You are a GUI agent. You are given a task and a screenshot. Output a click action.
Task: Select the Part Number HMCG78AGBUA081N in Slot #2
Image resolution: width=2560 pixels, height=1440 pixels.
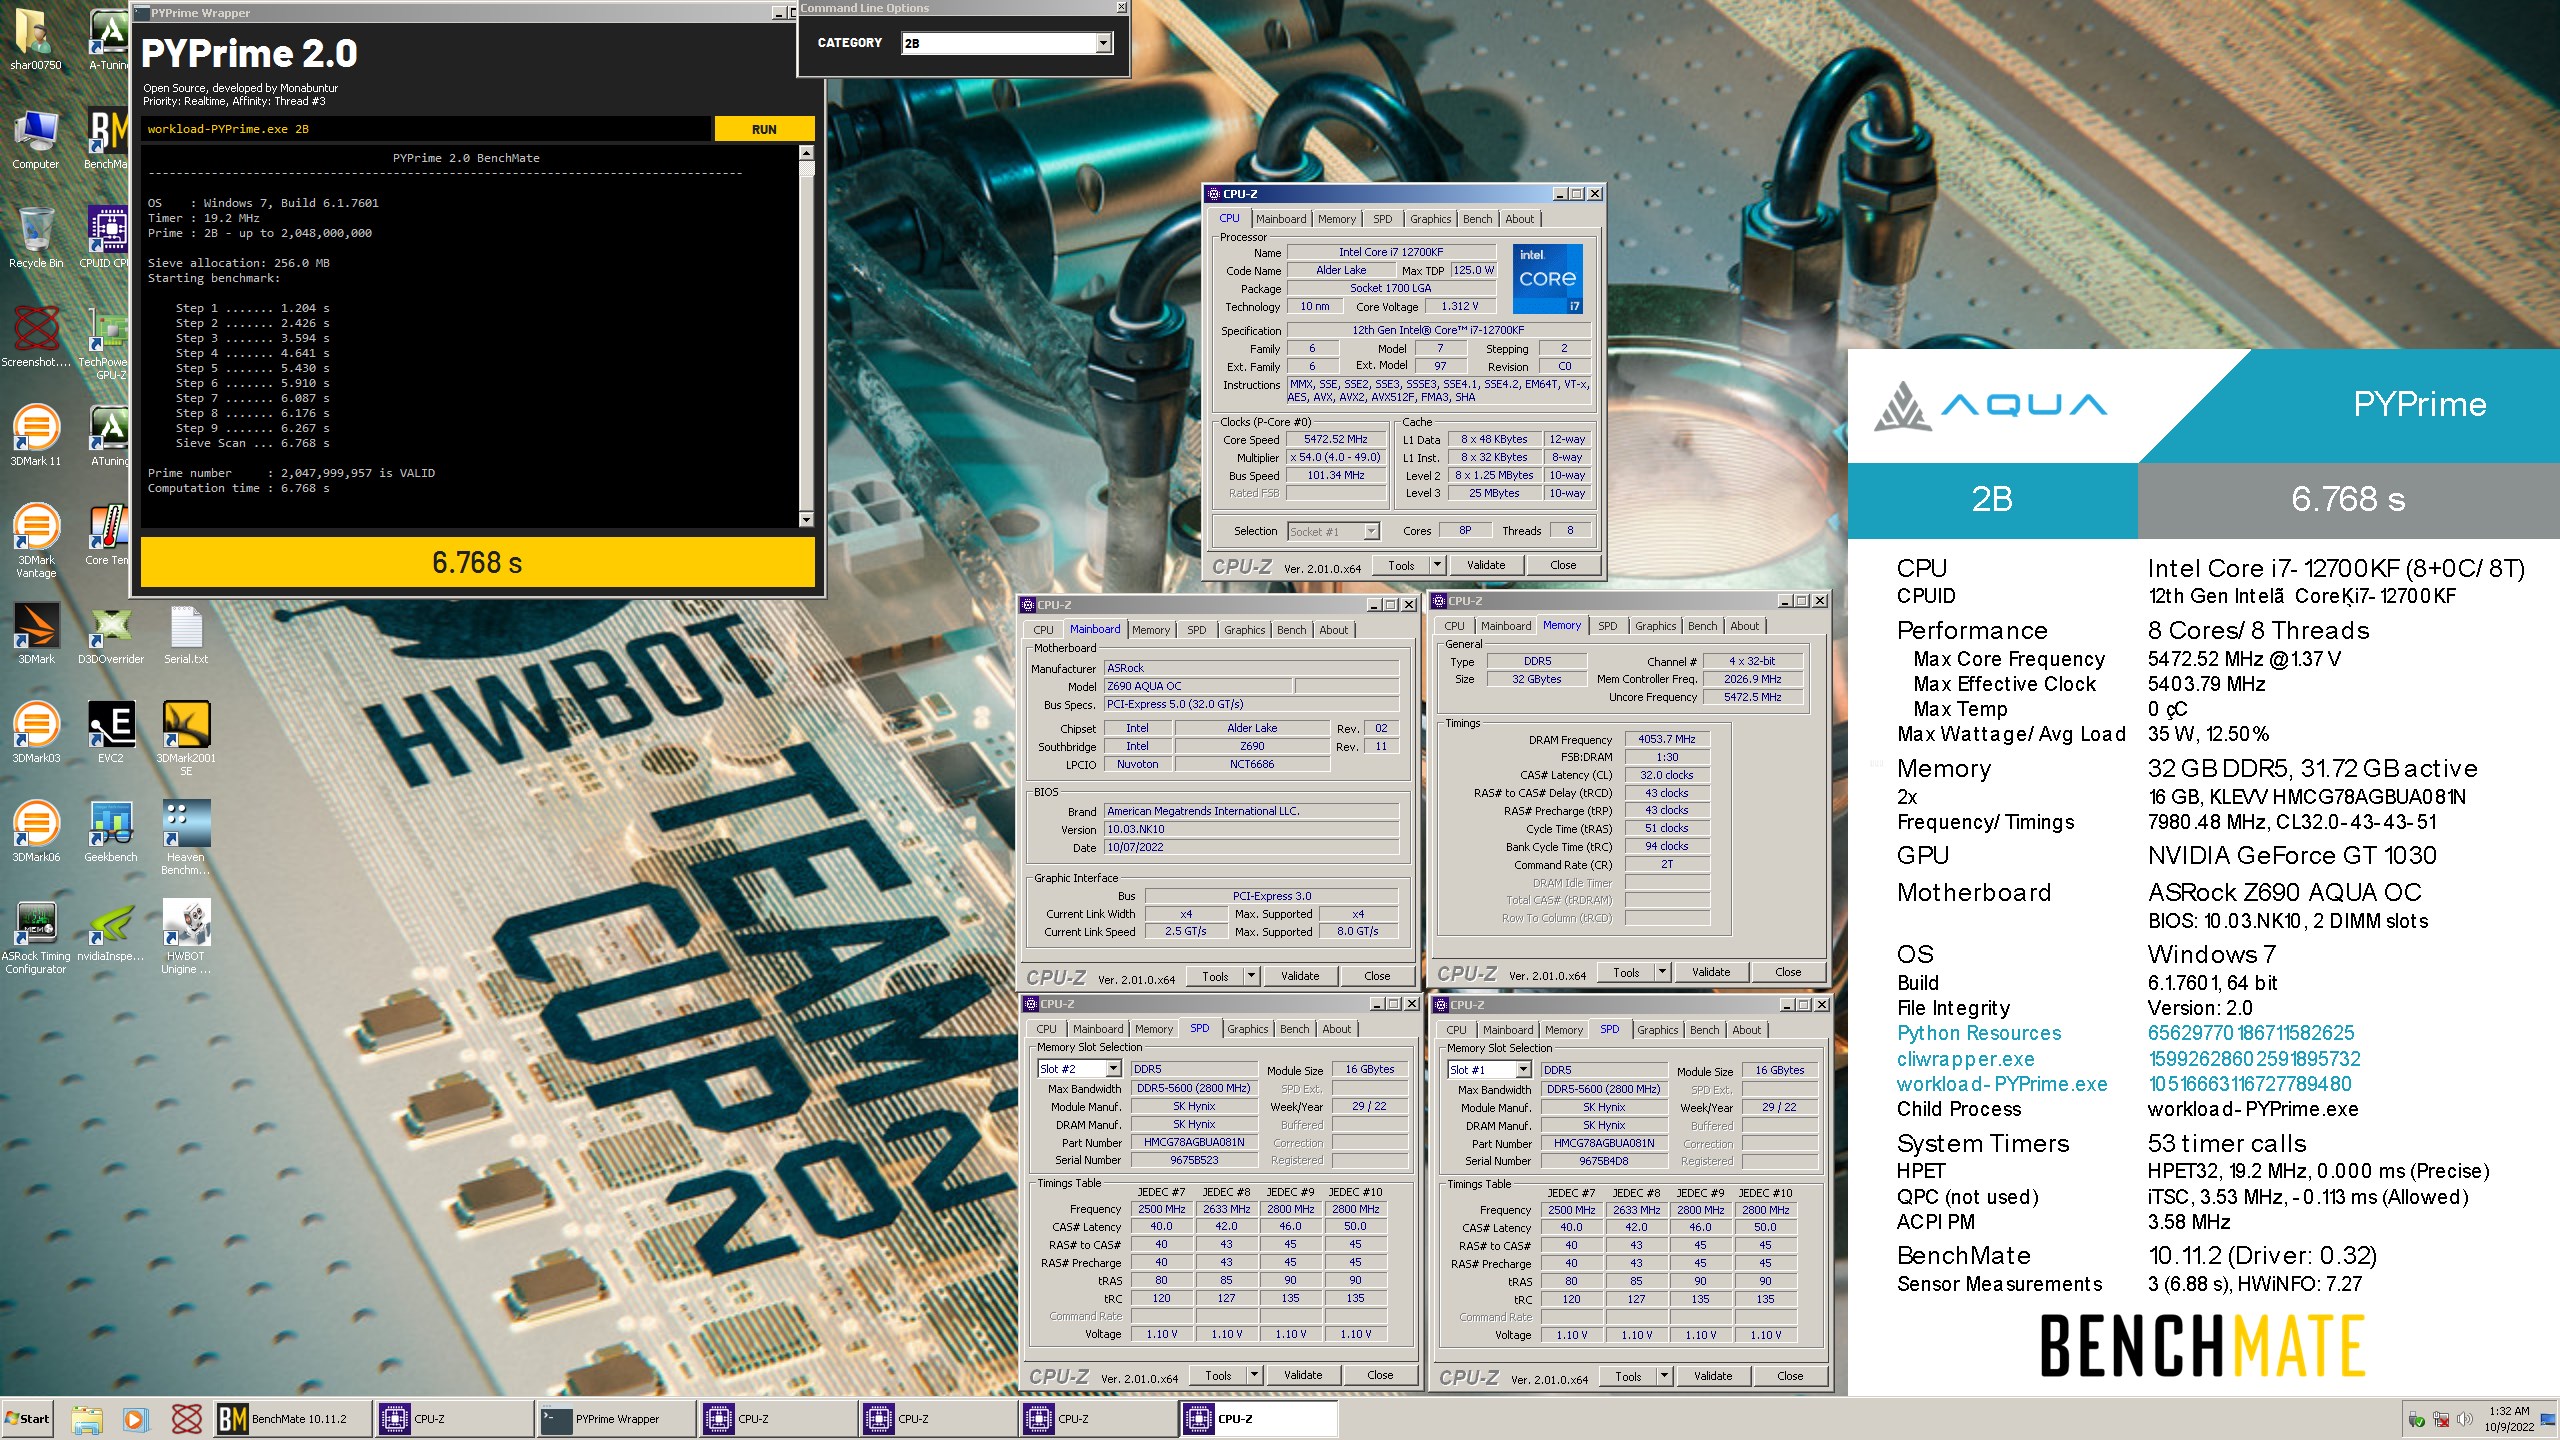(x=1194, y=1142)
